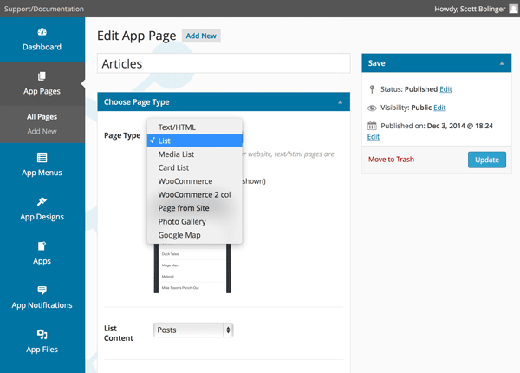Edit the Published status link
This screenshot has height=373, width=520.
[445, 89]
